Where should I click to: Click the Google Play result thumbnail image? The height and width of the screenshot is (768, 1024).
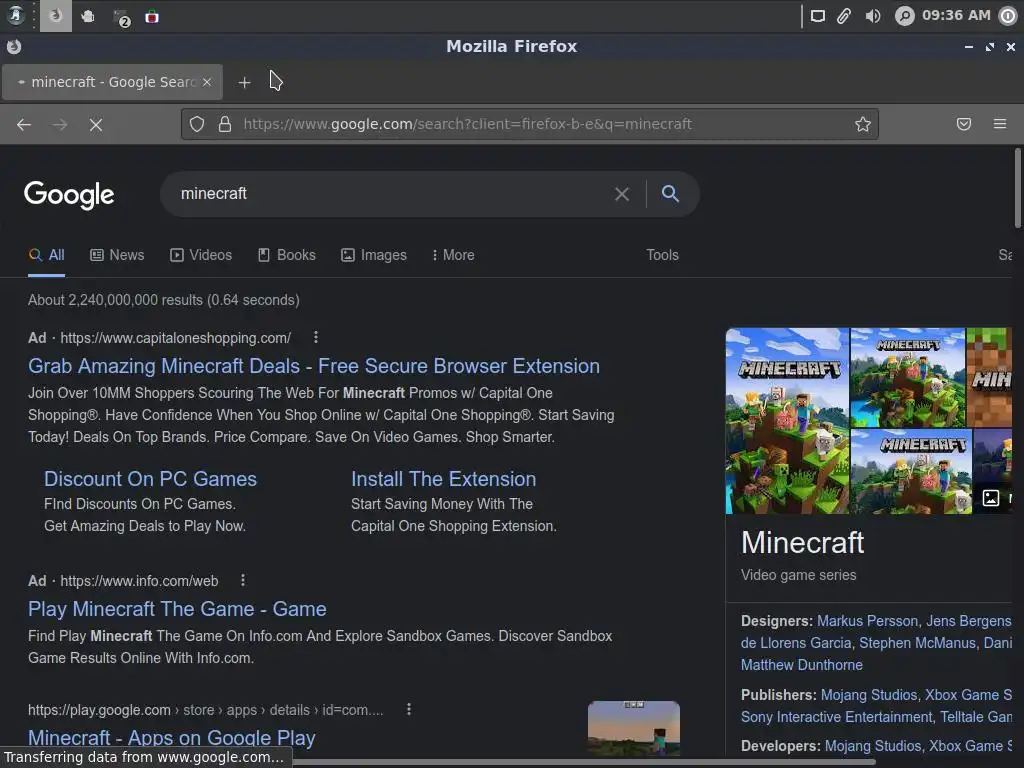[633, 728]
